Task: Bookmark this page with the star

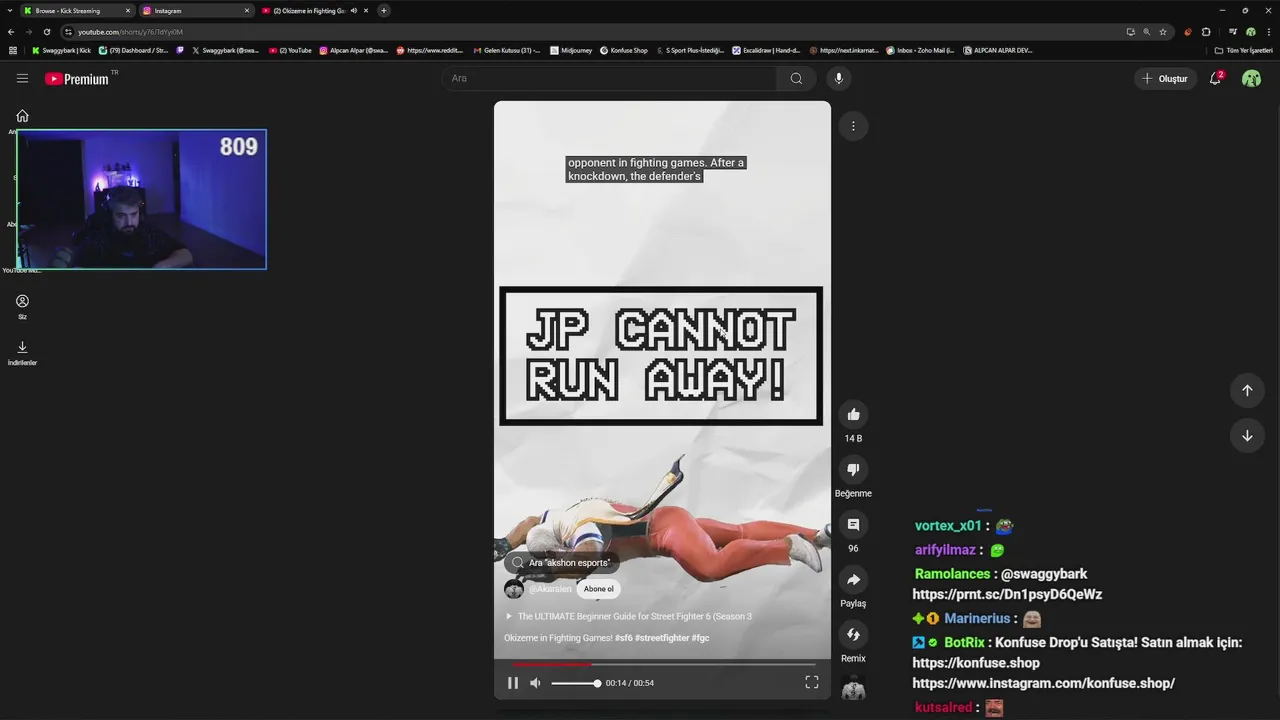Action: 1163,32
